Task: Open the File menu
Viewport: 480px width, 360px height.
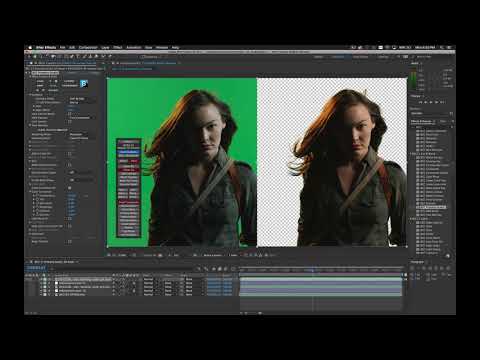Action: pyautogui.click(x=62, y=47)
